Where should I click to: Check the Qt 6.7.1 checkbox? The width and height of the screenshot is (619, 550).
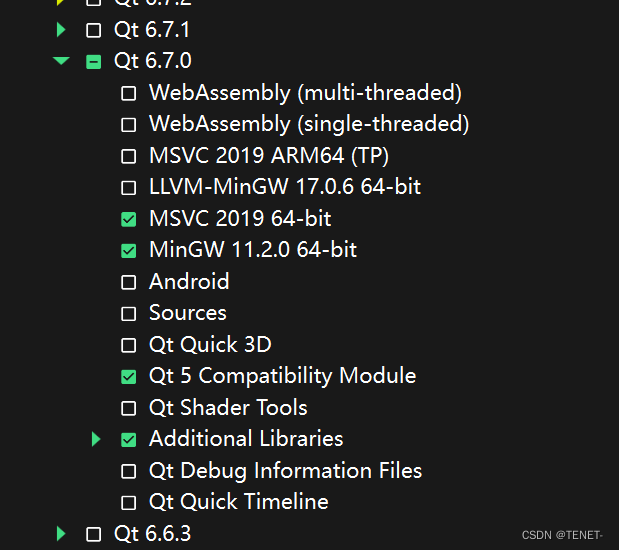pyautogui.click(x=94, y=30)
